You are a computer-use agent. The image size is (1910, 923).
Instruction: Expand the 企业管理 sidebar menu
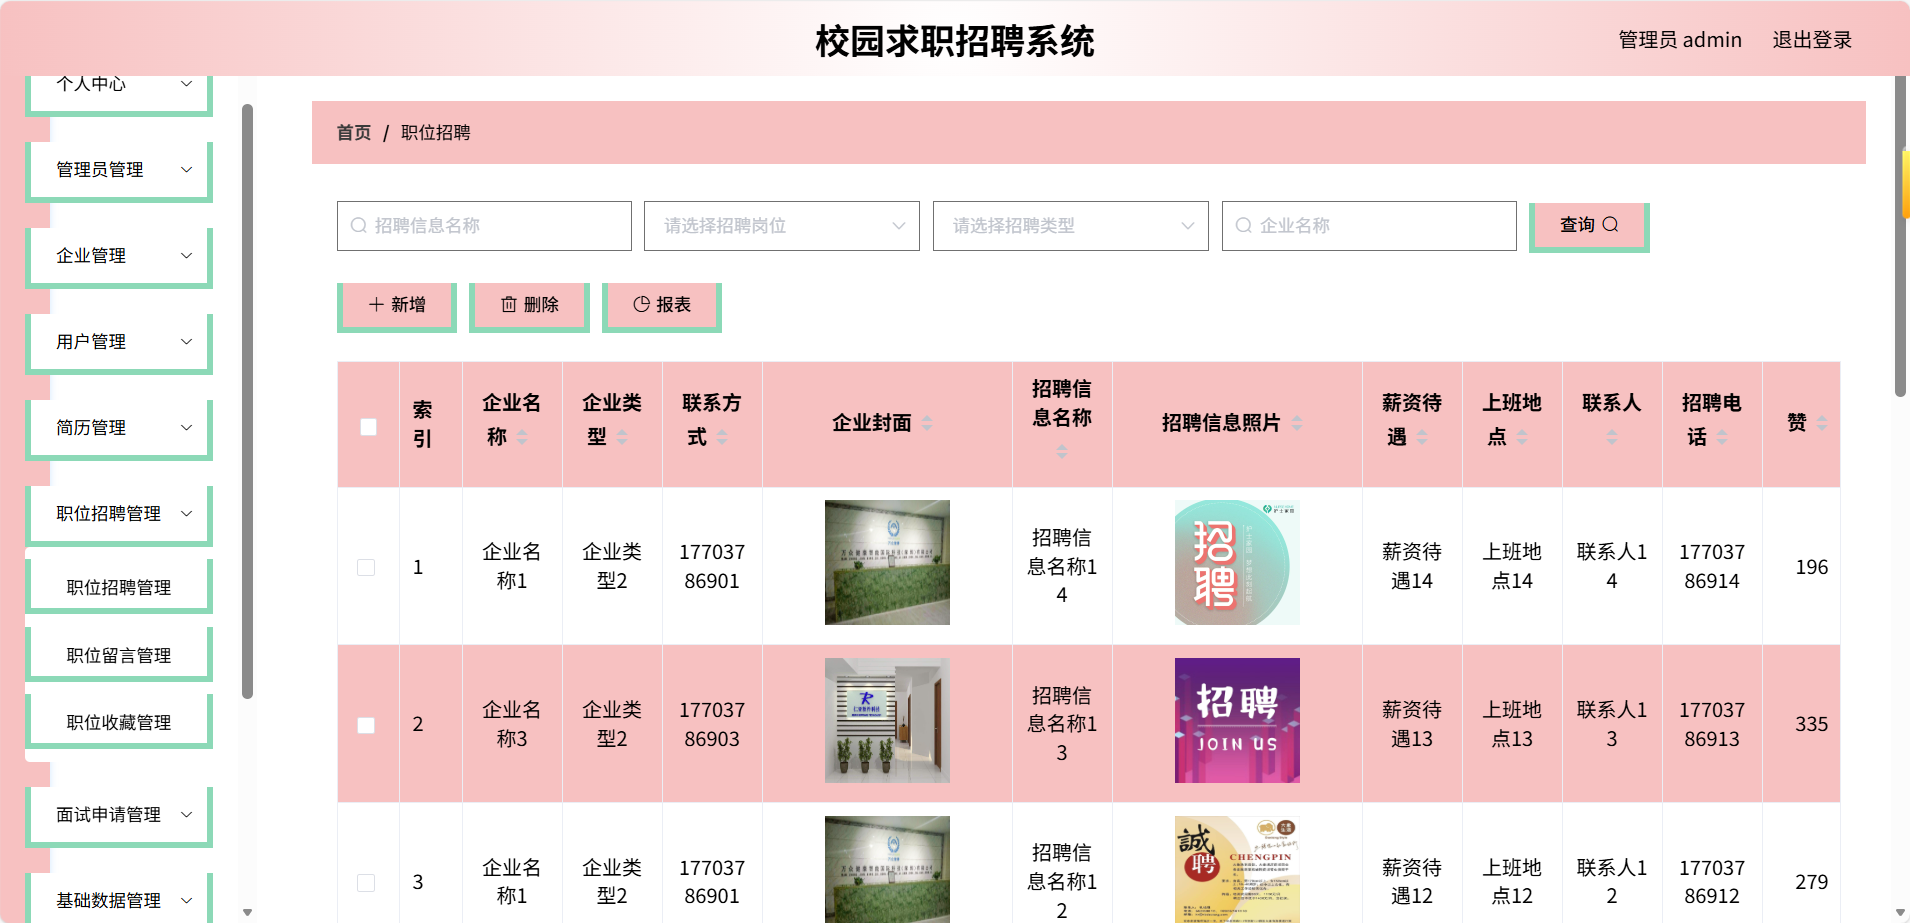[120, 256]
